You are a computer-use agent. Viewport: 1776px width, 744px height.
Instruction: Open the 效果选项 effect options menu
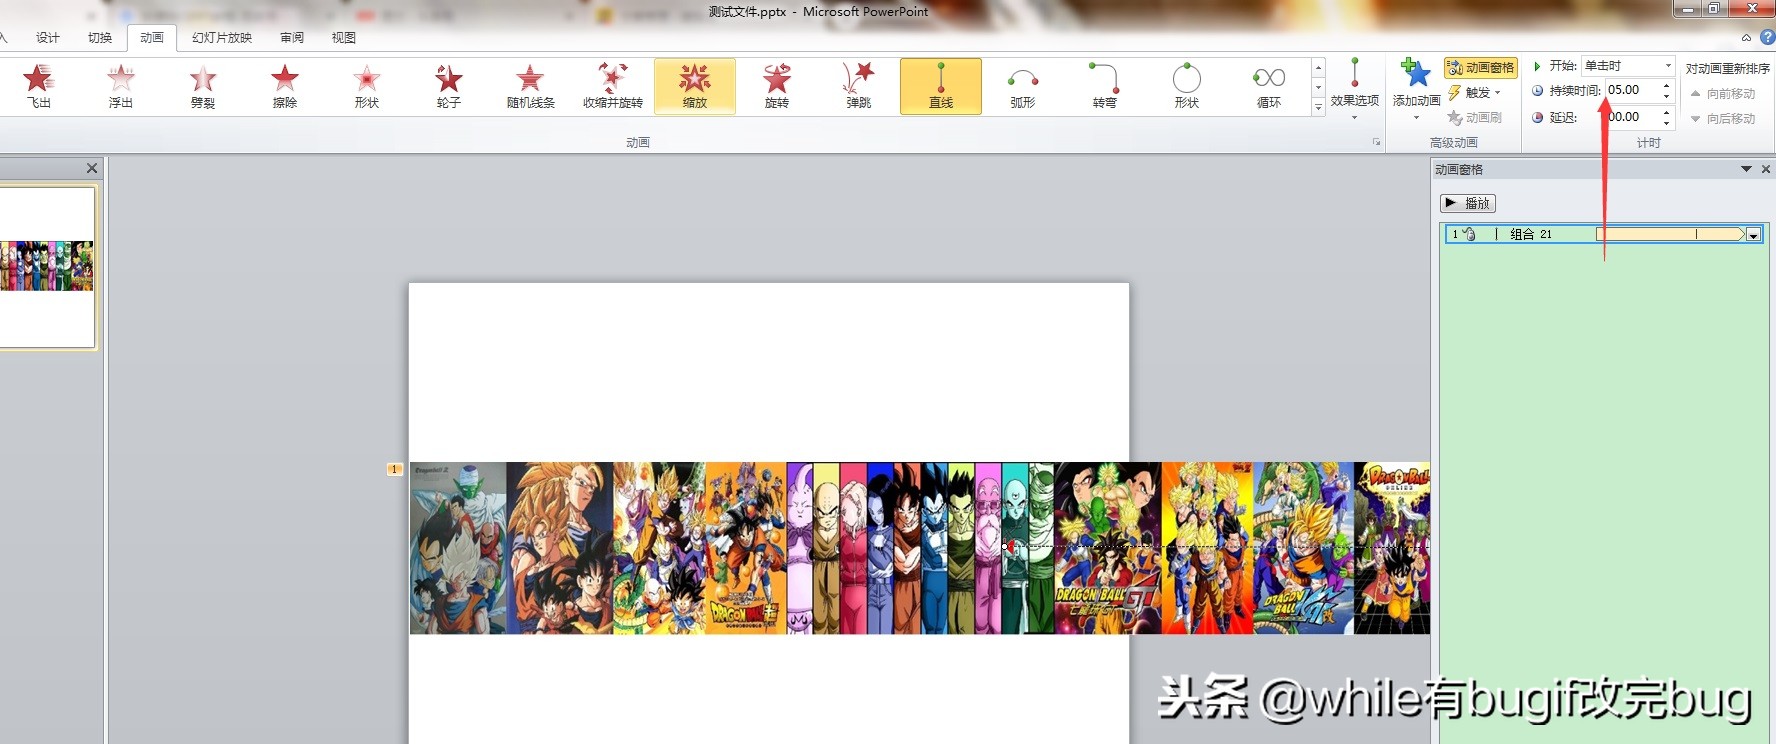(1355, 89)
